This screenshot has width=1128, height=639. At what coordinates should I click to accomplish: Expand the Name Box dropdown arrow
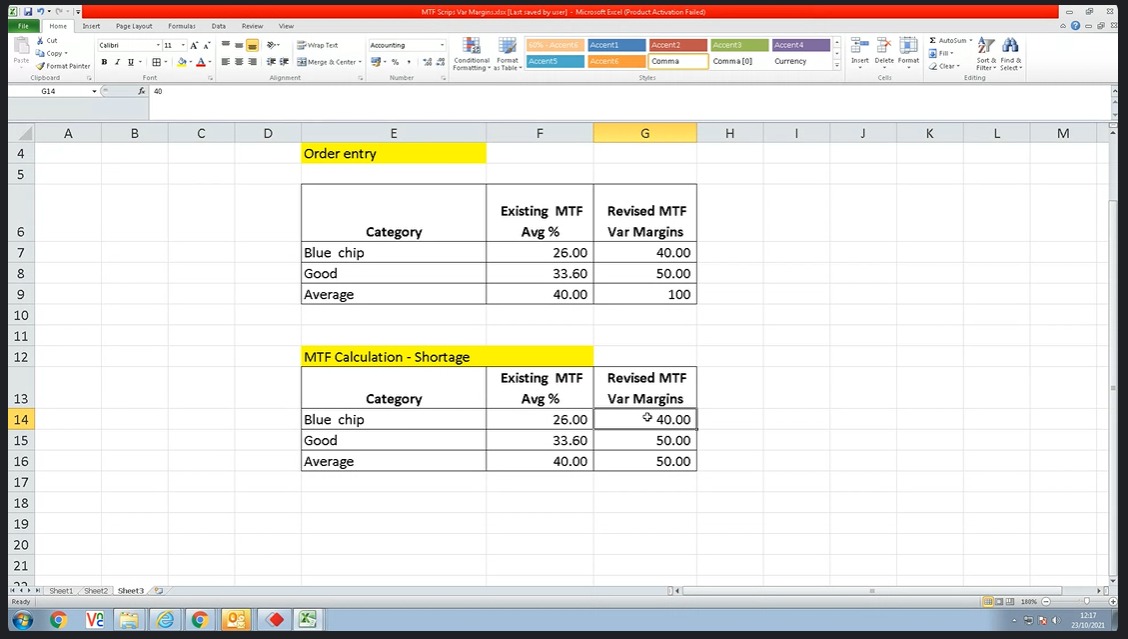[x=94, y=91]
